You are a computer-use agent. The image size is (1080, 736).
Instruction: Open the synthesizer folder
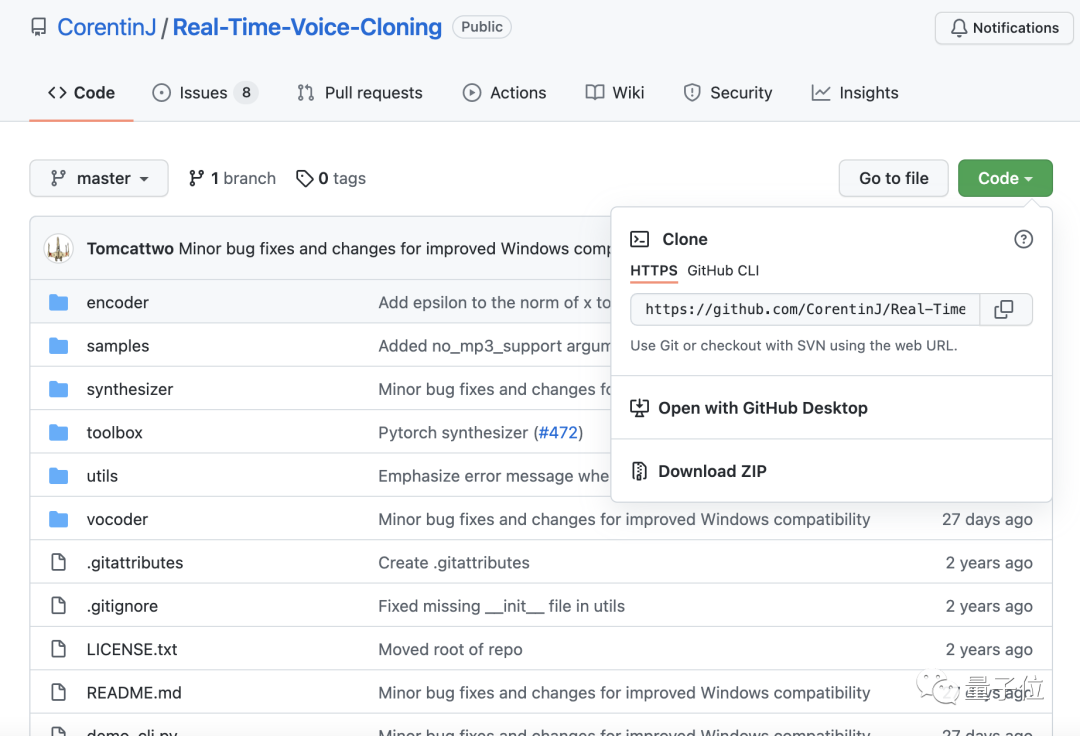click(x=129, y=389)
